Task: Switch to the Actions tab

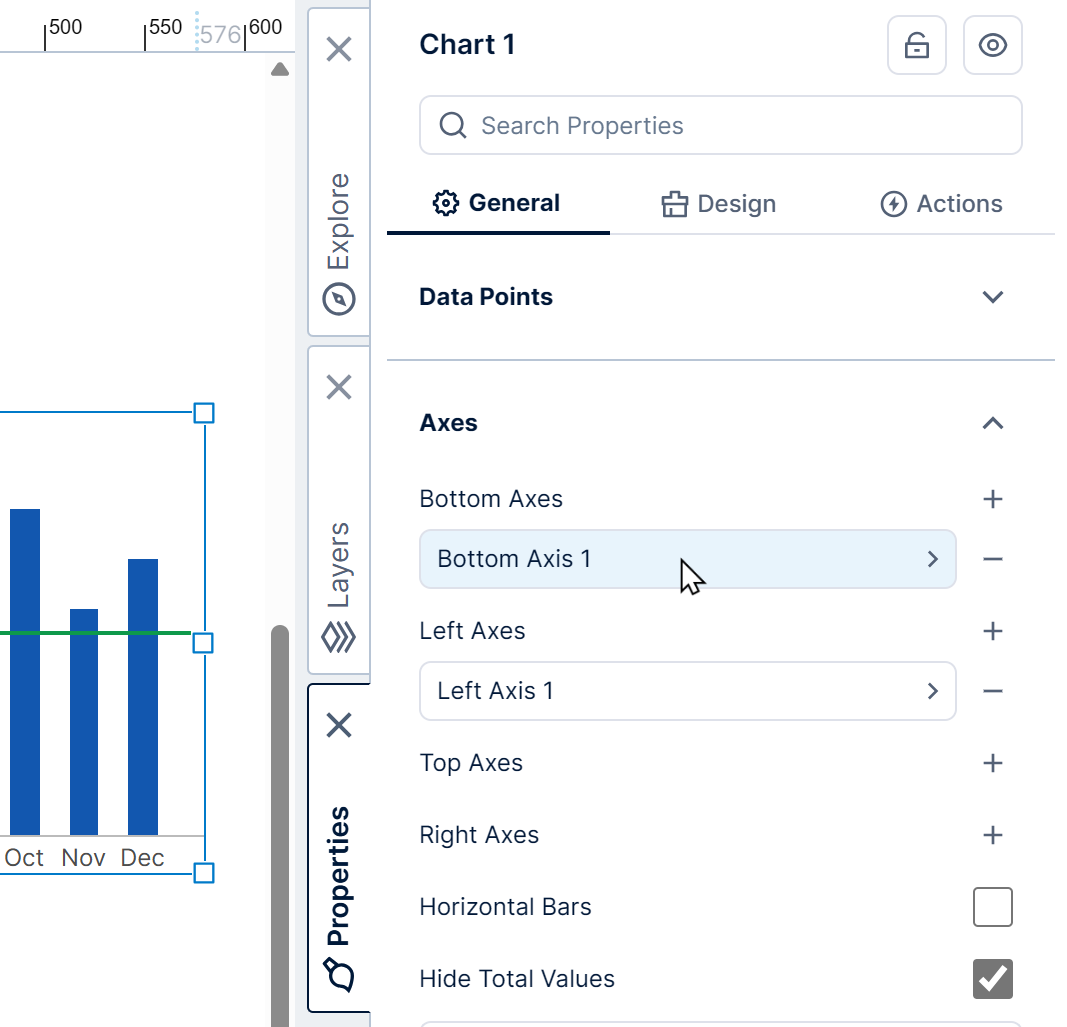Action: 940,204
